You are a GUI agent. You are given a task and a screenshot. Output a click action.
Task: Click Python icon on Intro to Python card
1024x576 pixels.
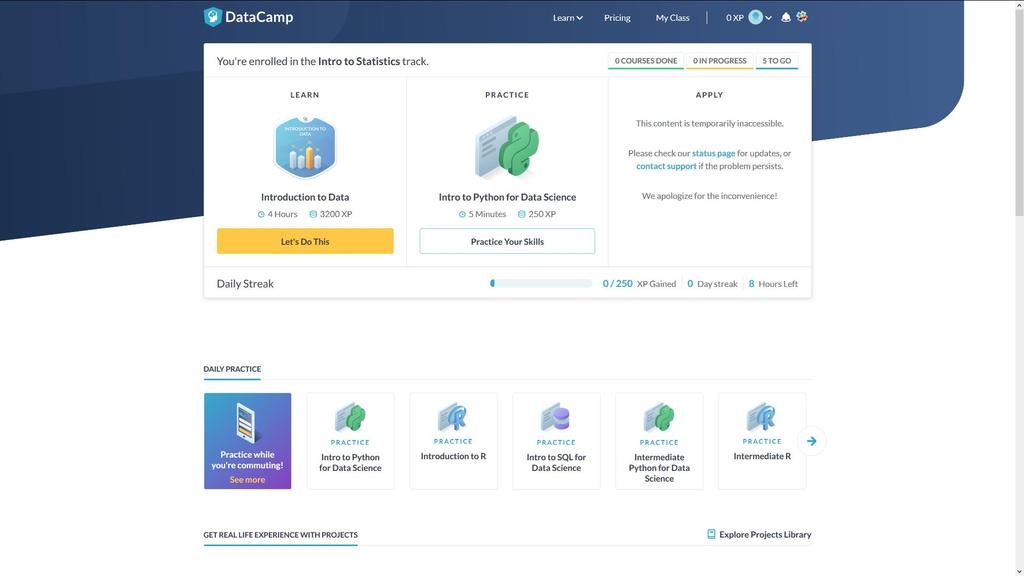pyautogui.click(x=350, y=418)
